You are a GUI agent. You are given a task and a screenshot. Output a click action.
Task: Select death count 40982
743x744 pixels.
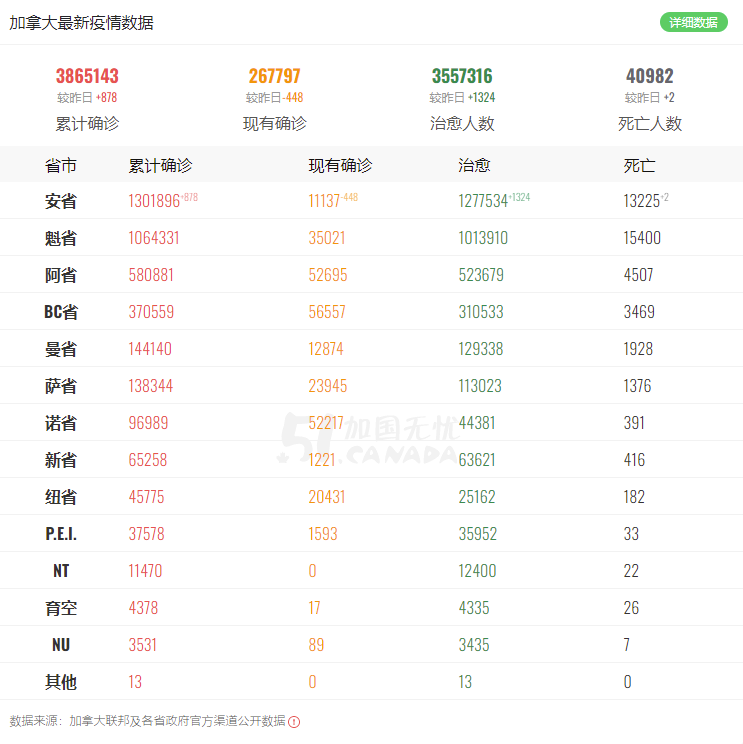[650, 76]
